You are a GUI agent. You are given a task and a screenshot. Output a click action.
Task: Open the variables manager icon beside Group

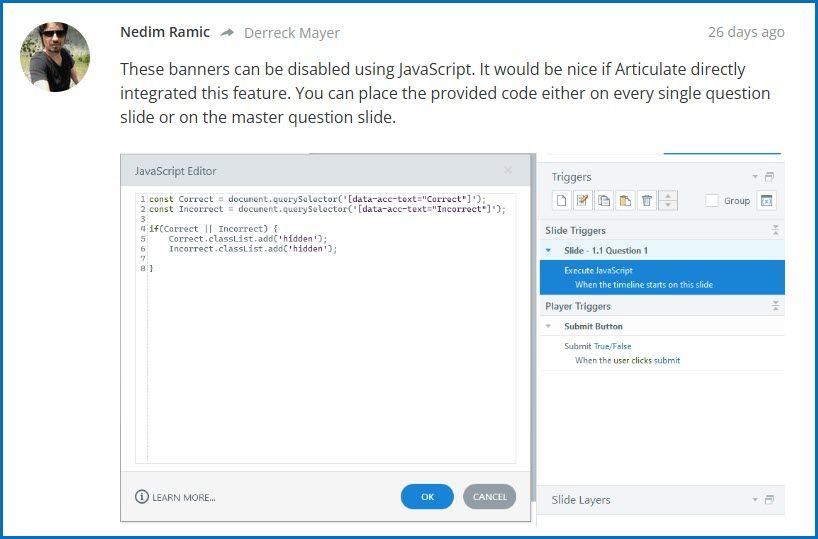click(766, 201)
